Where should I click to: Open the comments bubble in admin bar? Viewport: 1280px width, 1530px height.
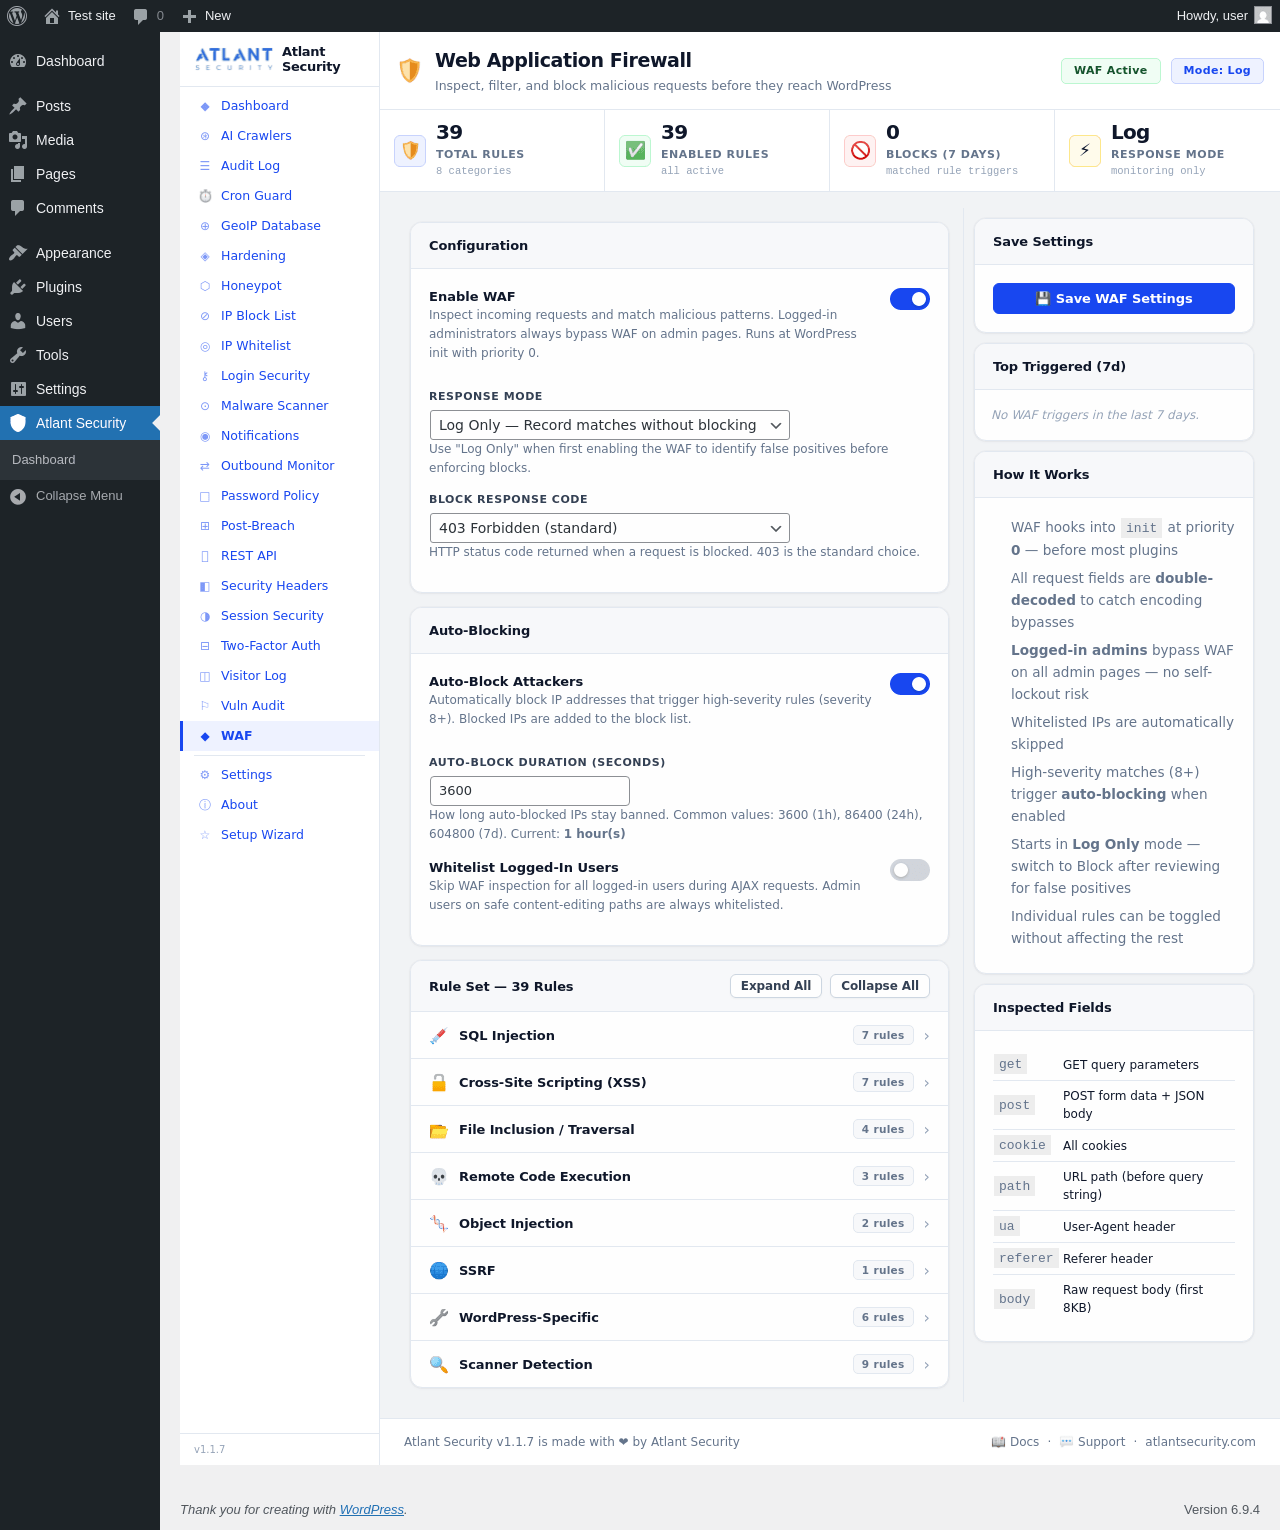(140, 16)
